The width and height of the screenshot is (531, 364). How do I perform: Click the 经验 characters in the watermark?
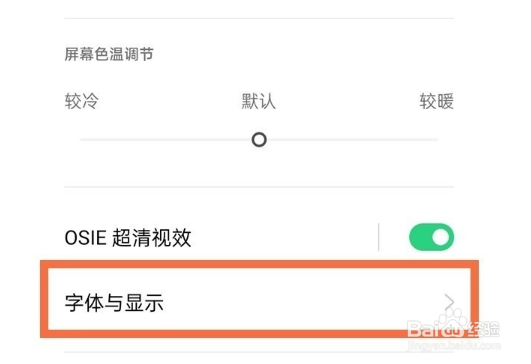[x=484, y=329]
